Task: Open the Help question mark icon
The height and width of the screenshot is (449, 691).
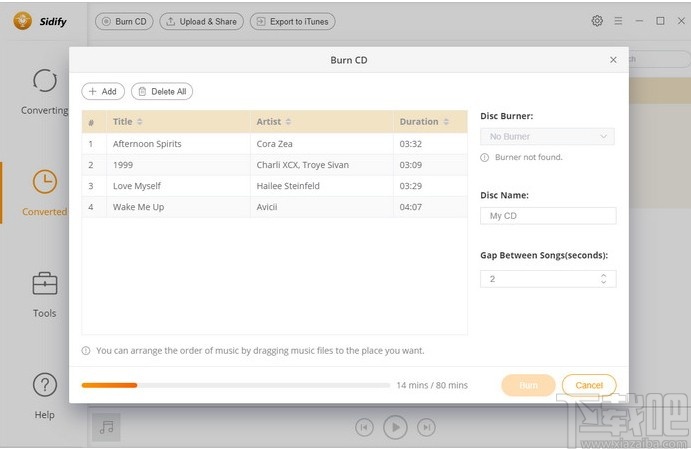Action: 45,385
